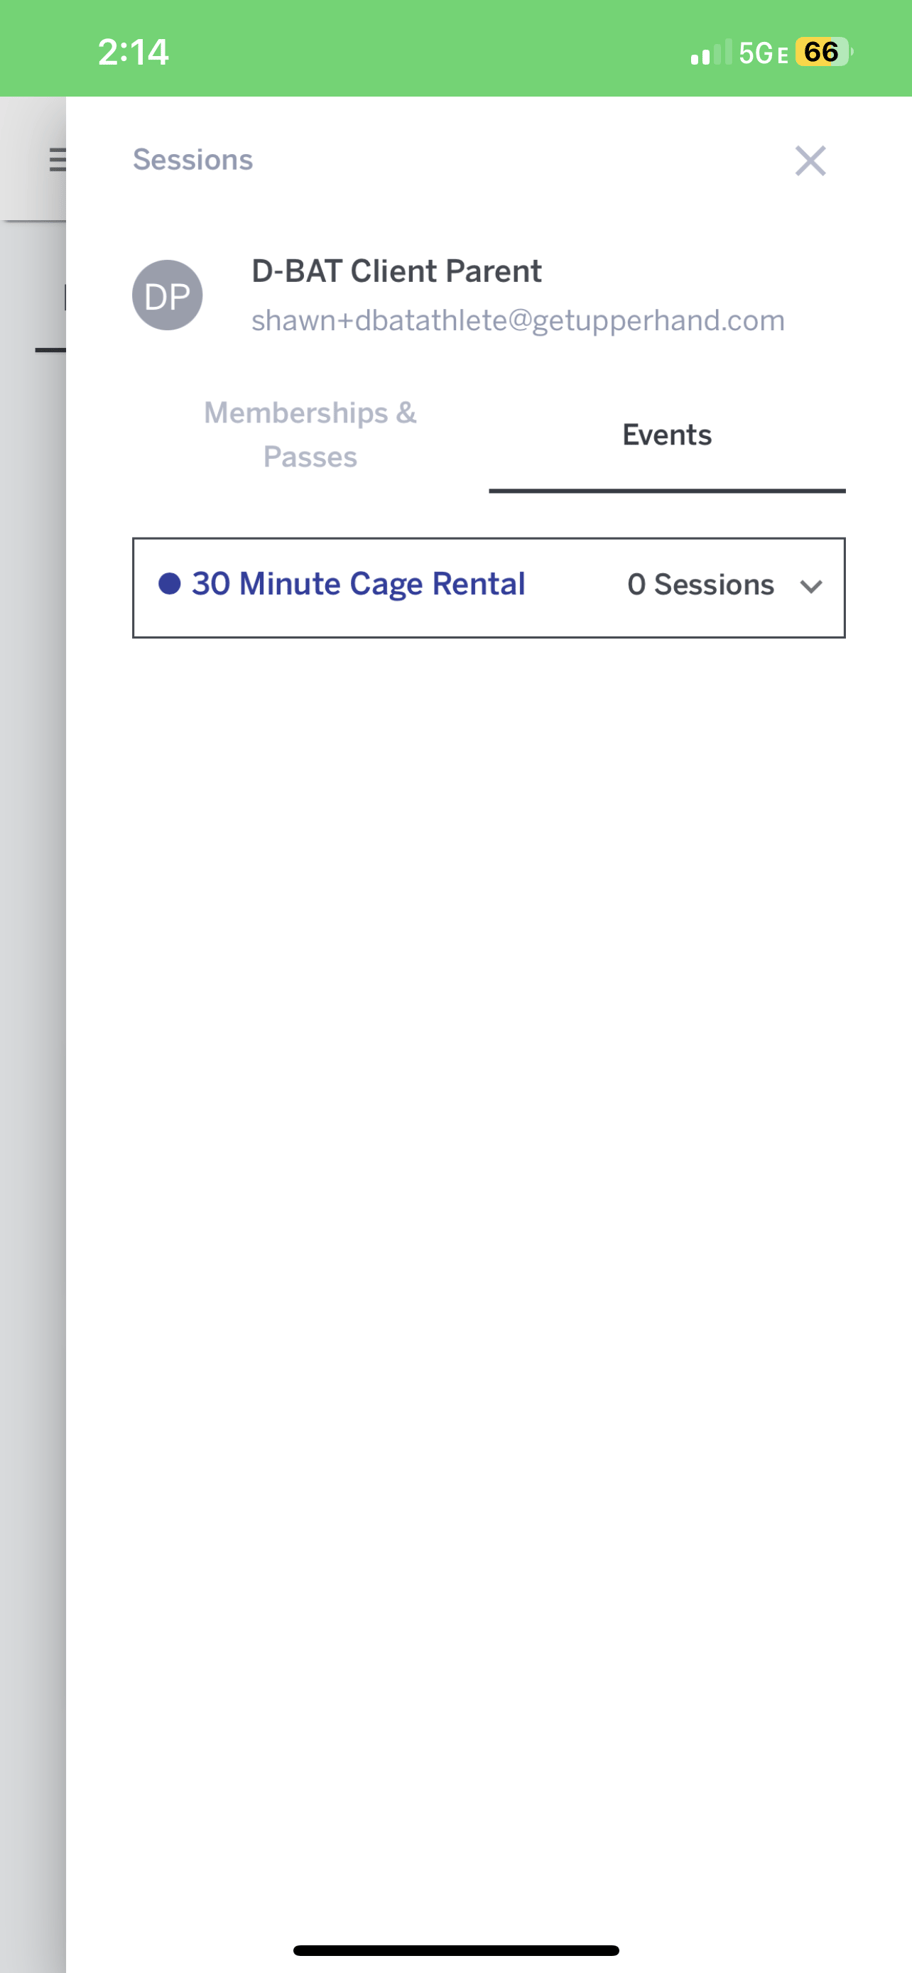This screenshot has height=1973, width=912.
Task: Select the Events tab
Action: click(666, 435)
